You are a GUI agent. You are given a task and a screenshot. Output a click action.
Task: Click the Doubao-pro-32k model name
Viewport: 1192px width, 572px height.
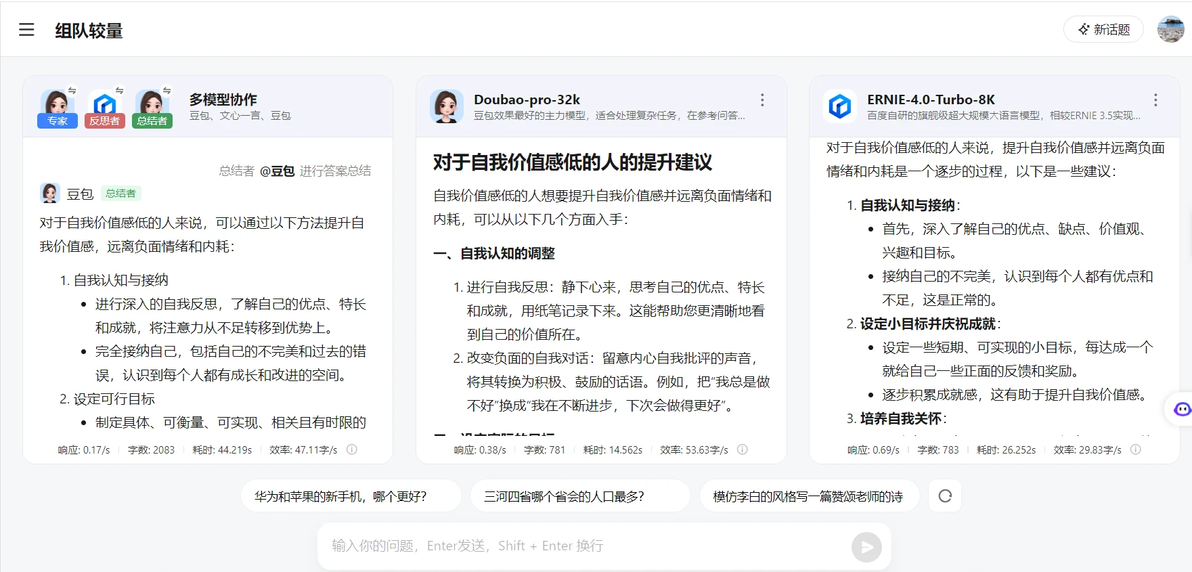[x=528, y=100]
